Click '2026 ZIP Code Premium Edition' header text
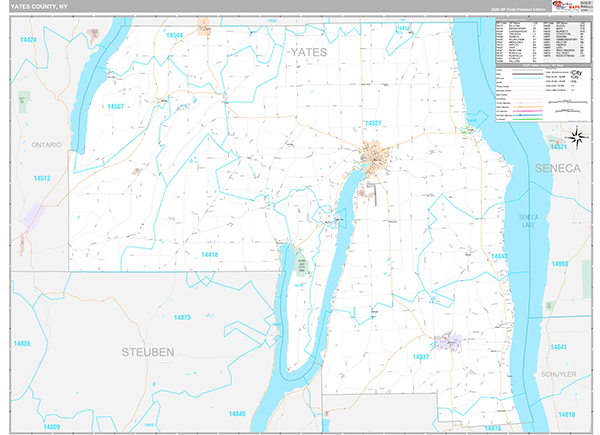 tap(518, 9)
